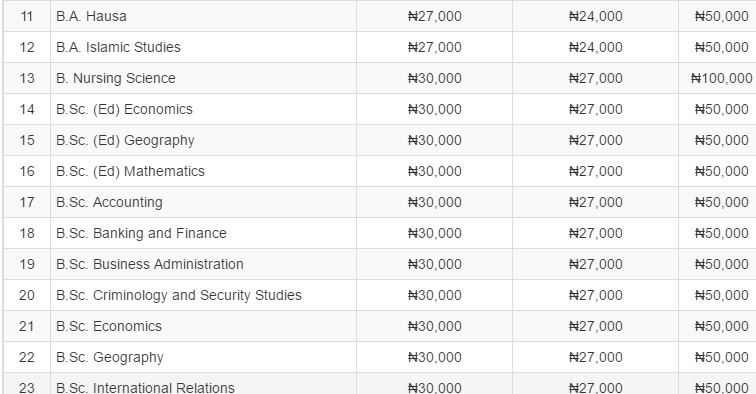Viewport: 756px width, 394px height.
Task: Select B.Sc. (Ed) Mathematics row
Action: 379,171
